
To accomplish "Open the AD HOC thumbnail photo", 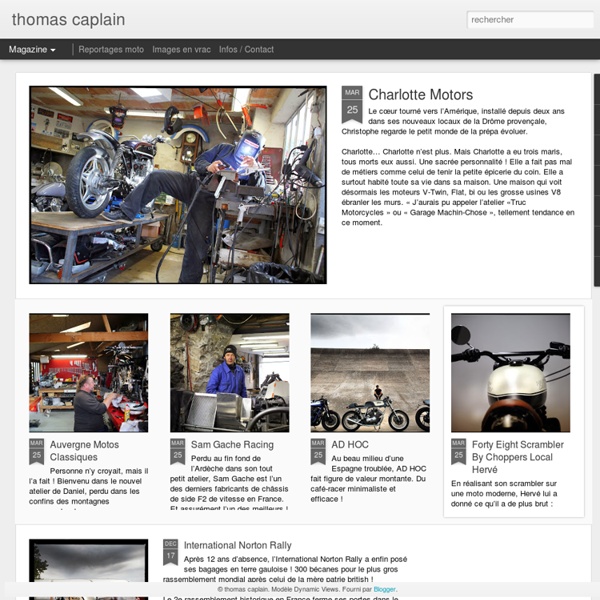I will coord(370,373).
